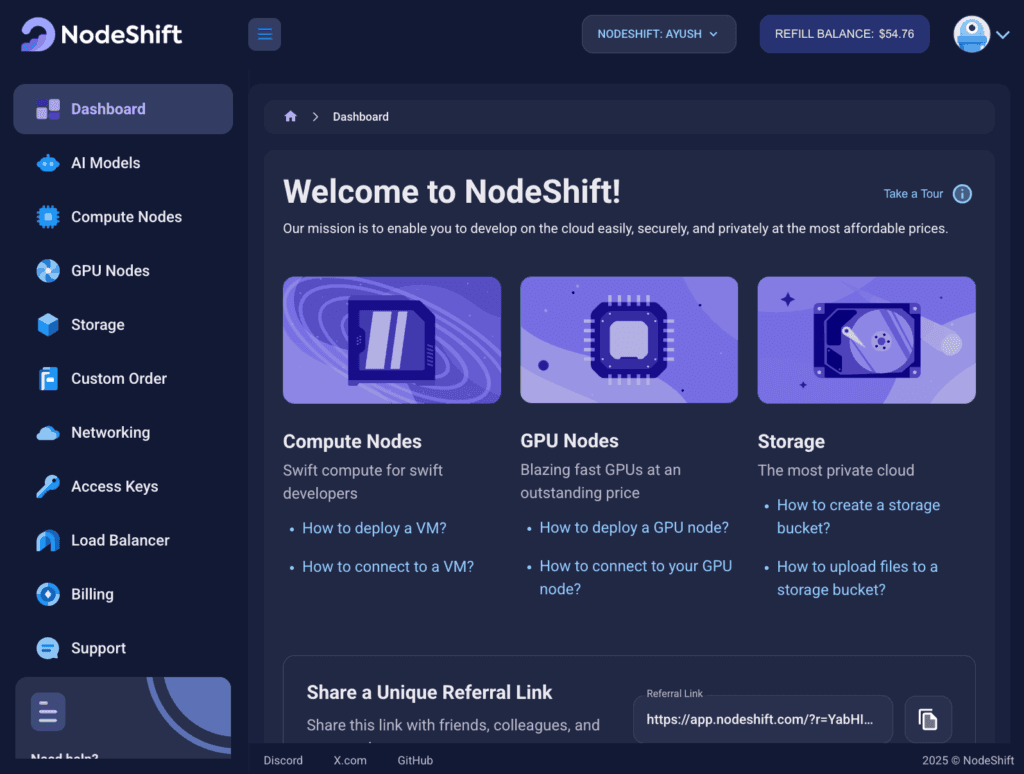Open AI Models in sidebar

(105, 163)
